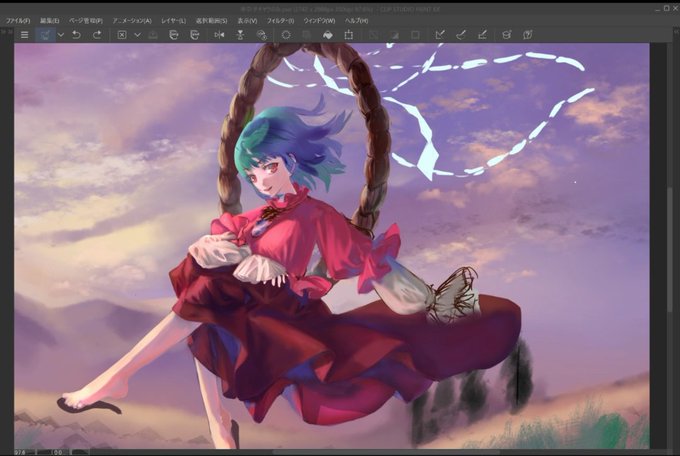This screenshot has width=680, height=456.
Task: Click the highlighted CLIP STUDIO launch icon
Action: click(45, 35)
